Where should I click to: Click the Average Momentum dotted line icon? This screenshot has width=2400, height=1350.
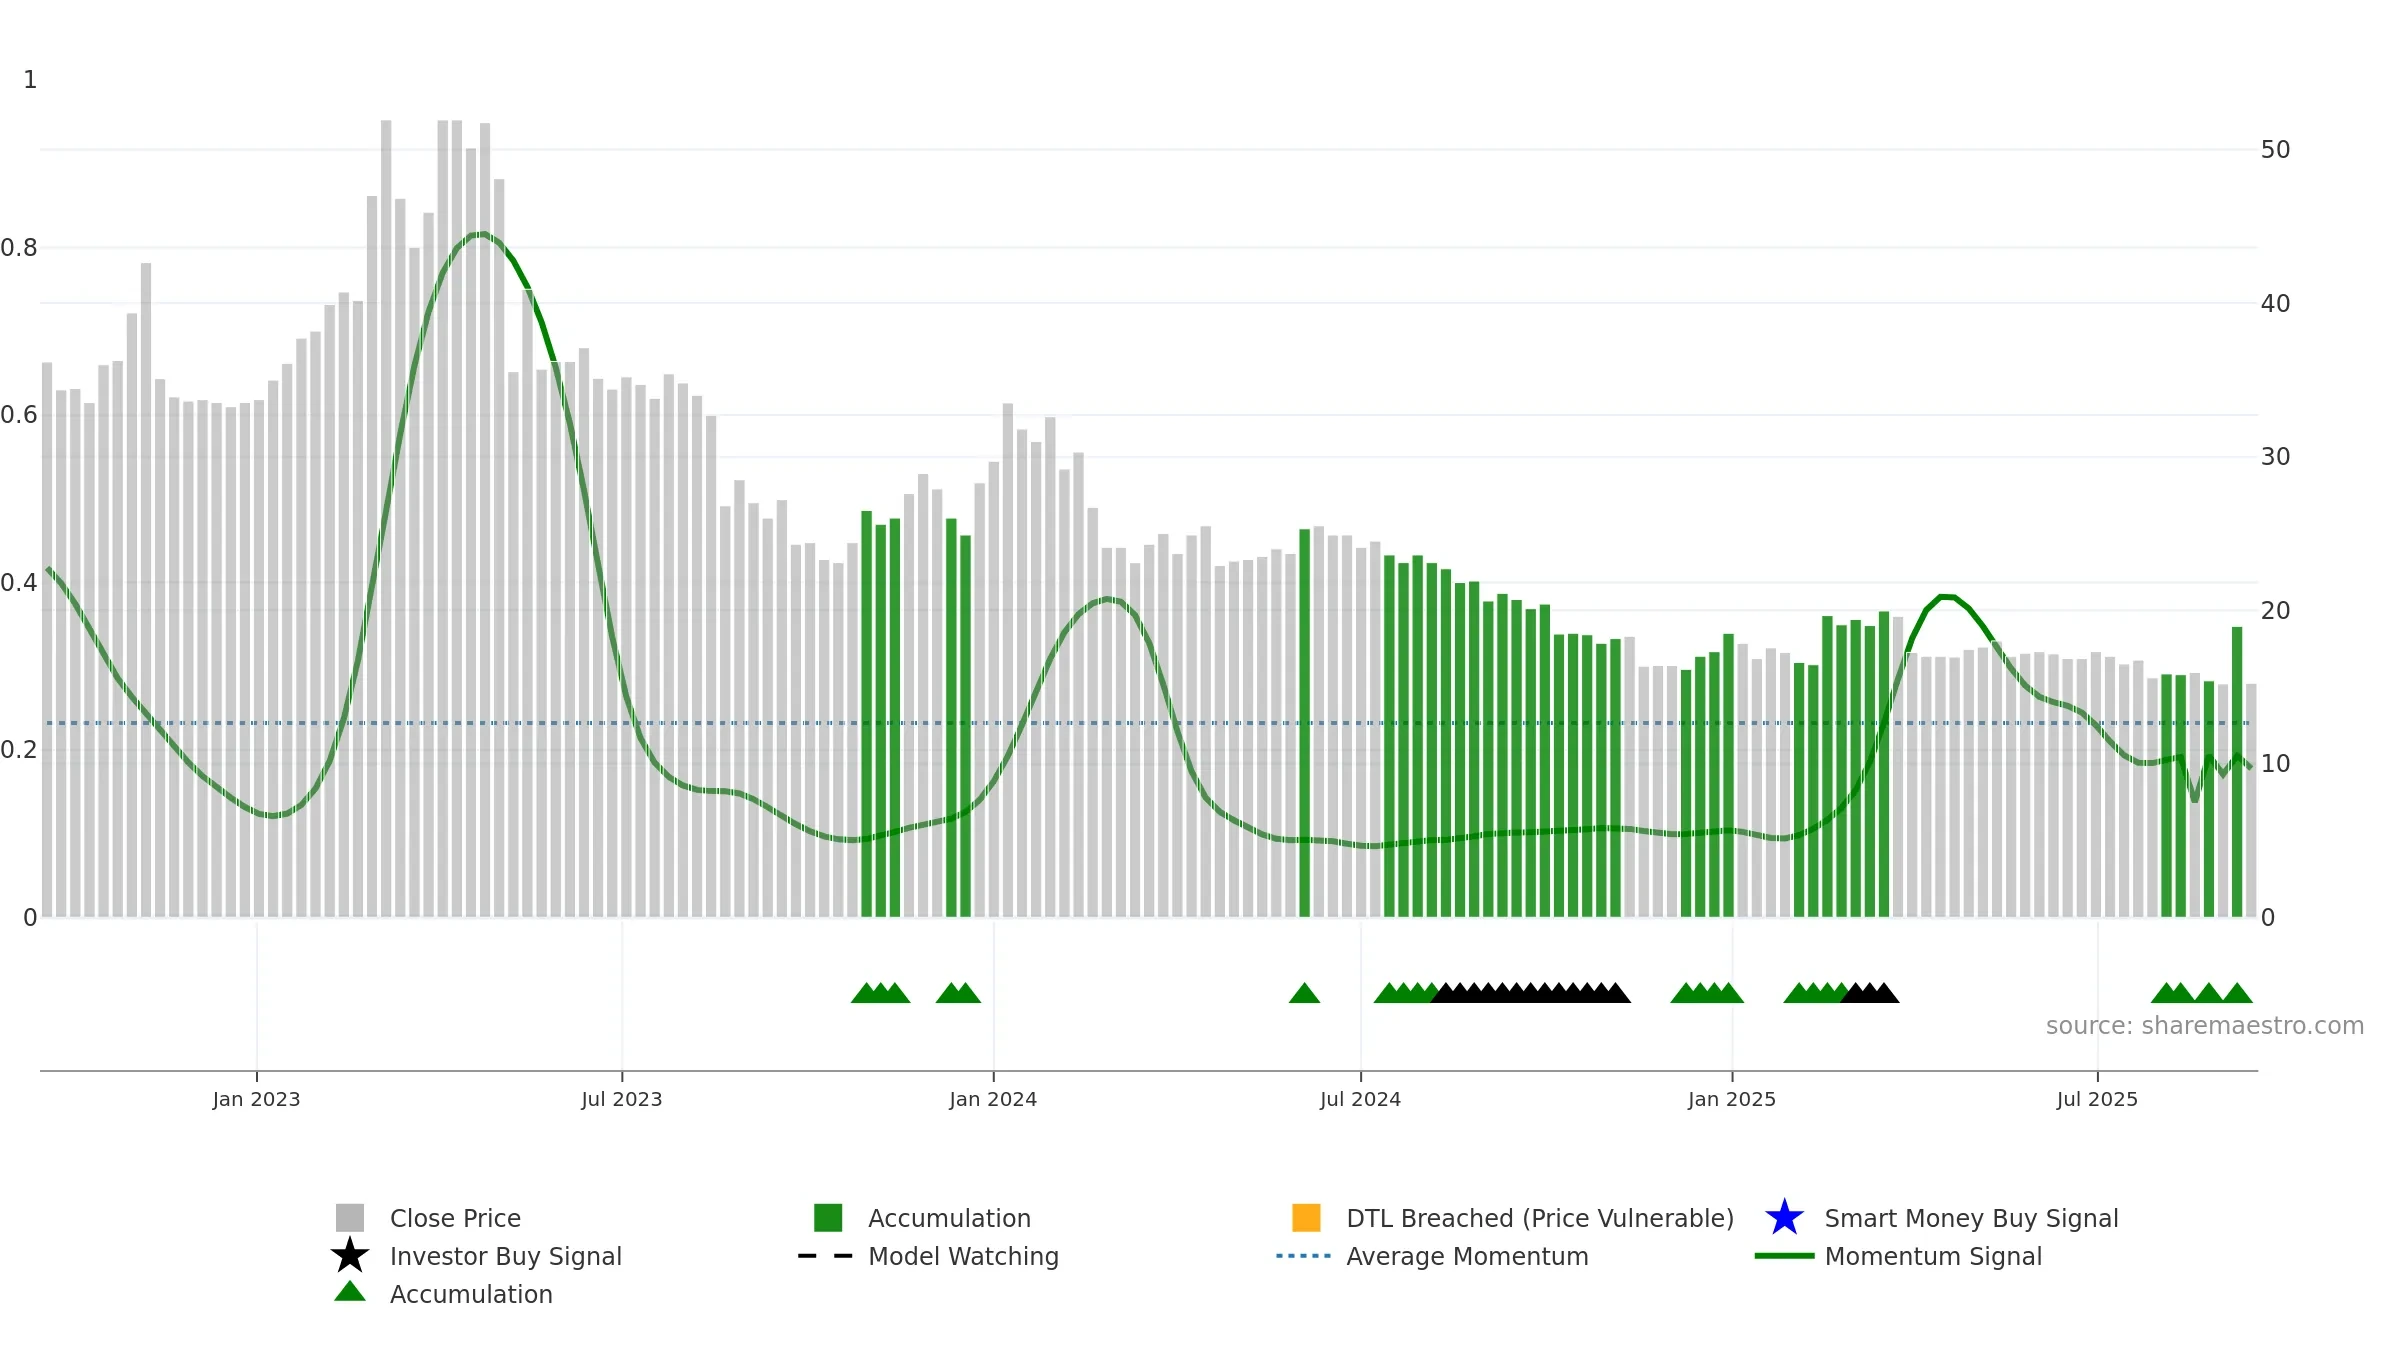pyautogui.click(x=1304, y=1256)
